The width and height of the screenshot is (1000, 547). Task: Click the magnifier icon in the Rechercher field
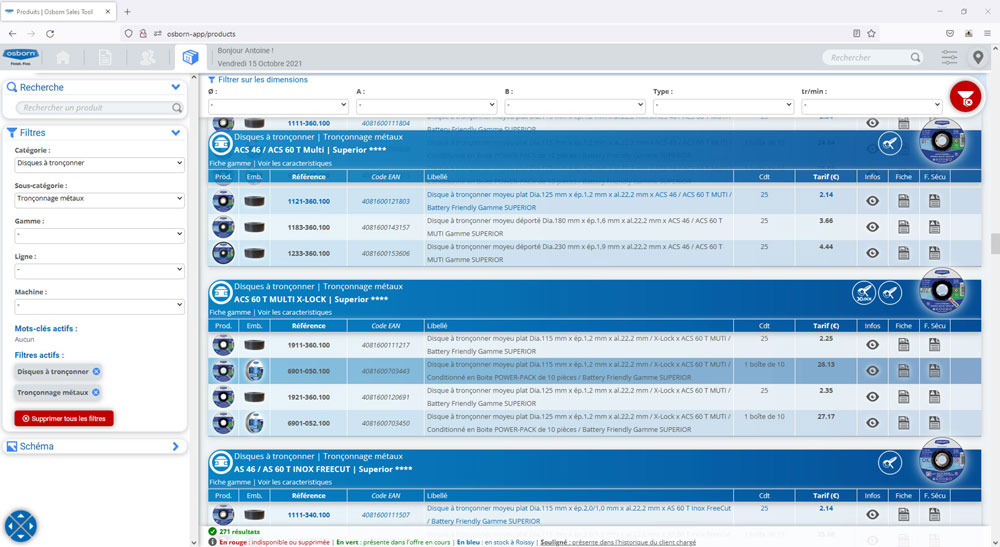(x=915, y=57)
